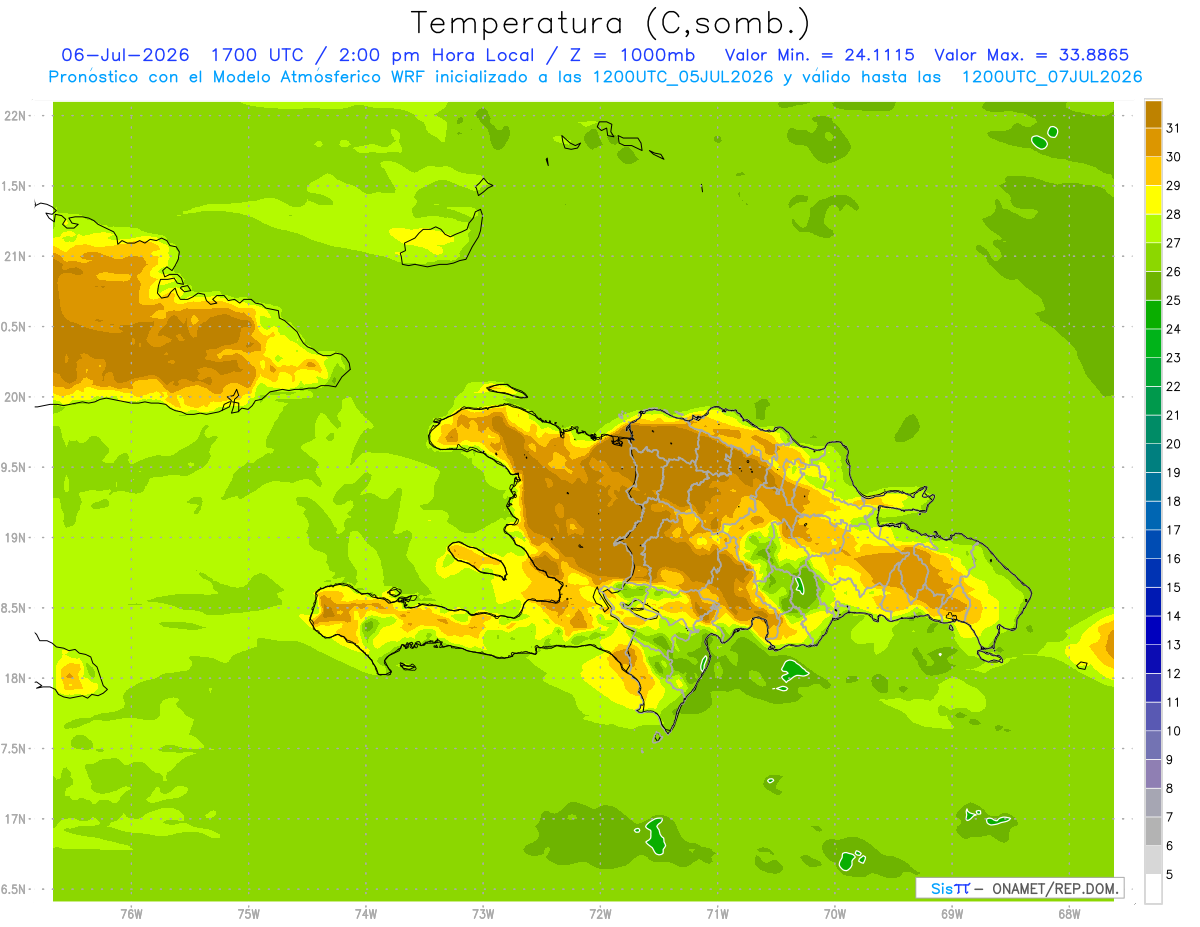The height and width of the screenshot is (927, 1200).
Task: Click the date text "06-Jul-2026"
Action: [x=125, y=55]
